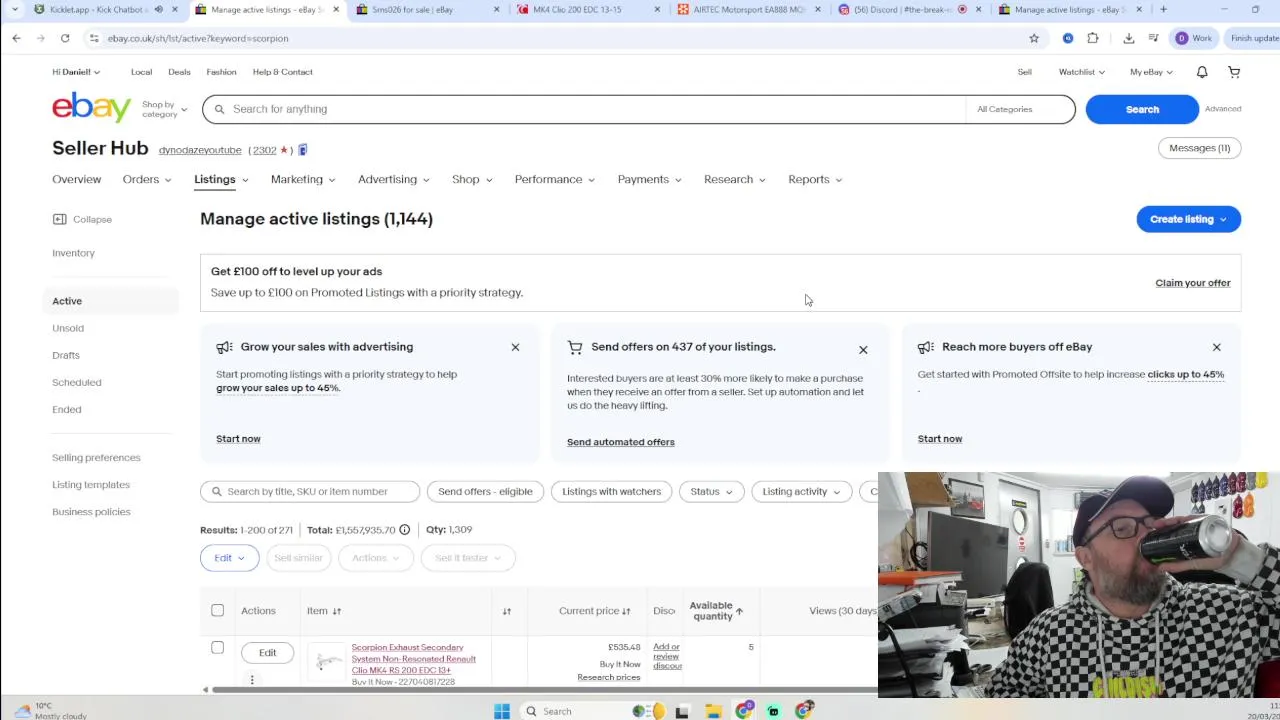Open the Orders menu
This screenshot has height=720, width=1280.
click(x=147, y=179)
